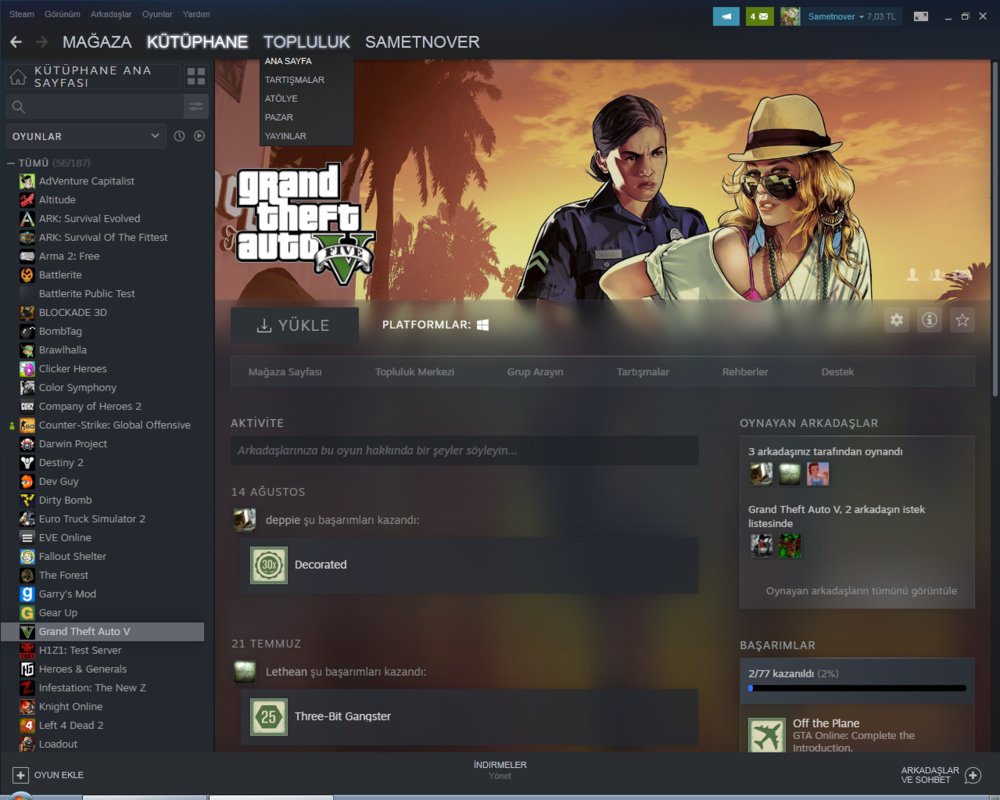Screen dimensions: 1000x800
Task: Click first friend avatar who played
Action: click(x=761, y=474)
